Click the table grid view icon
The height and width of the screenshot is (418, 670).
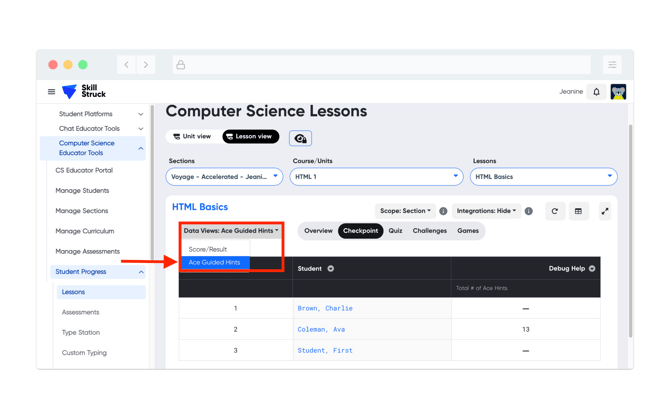coord(578,212)
